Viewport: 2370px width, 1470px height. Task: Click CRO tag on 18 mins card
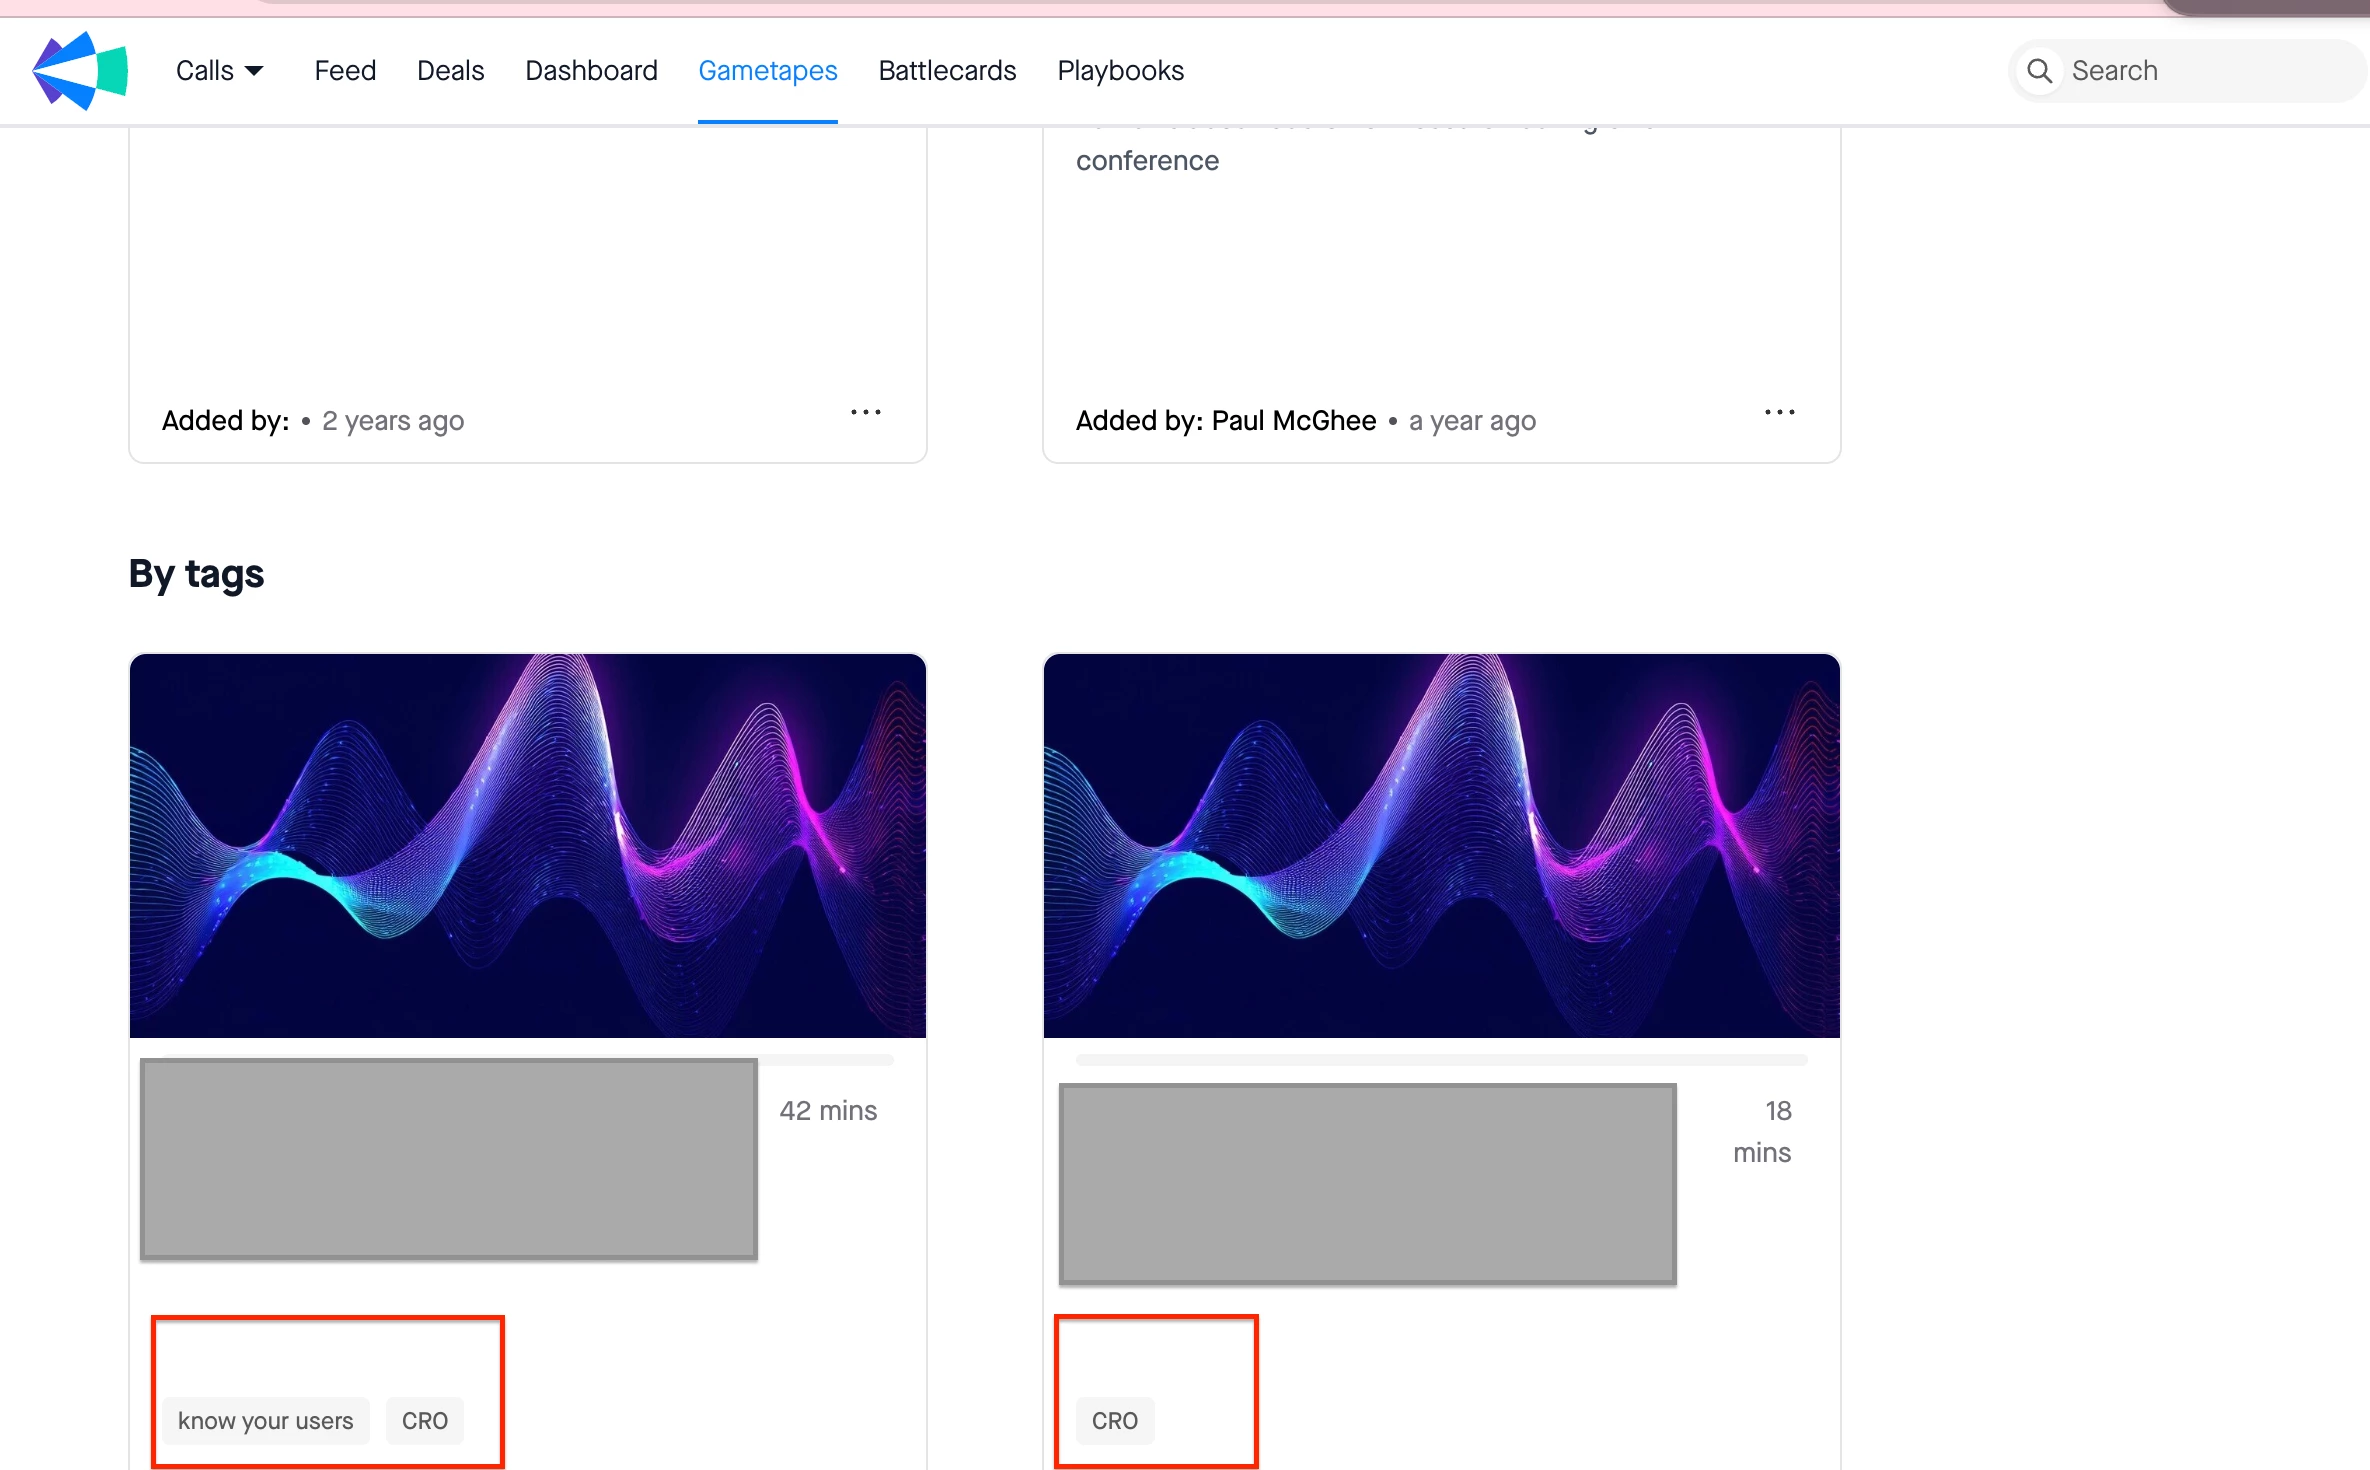pos(1115,1421)
